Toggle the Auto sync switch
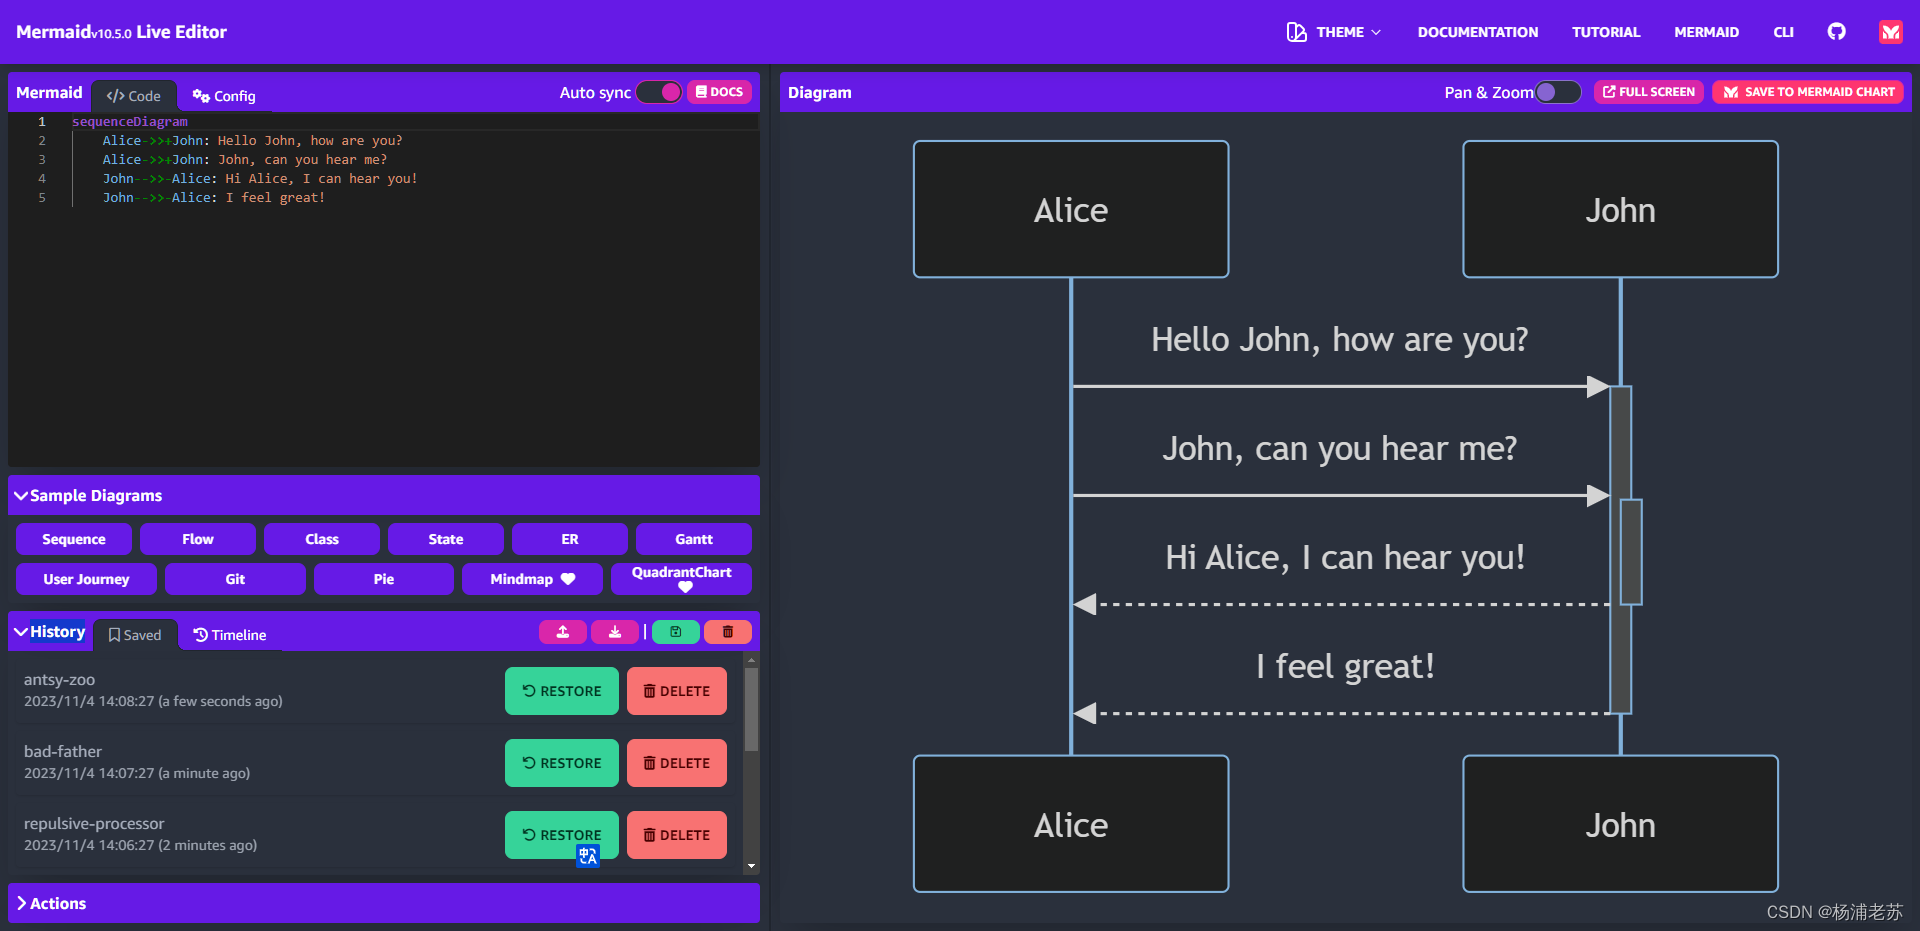The height and width of the screenshot is (931, 1920). point(659,92)
